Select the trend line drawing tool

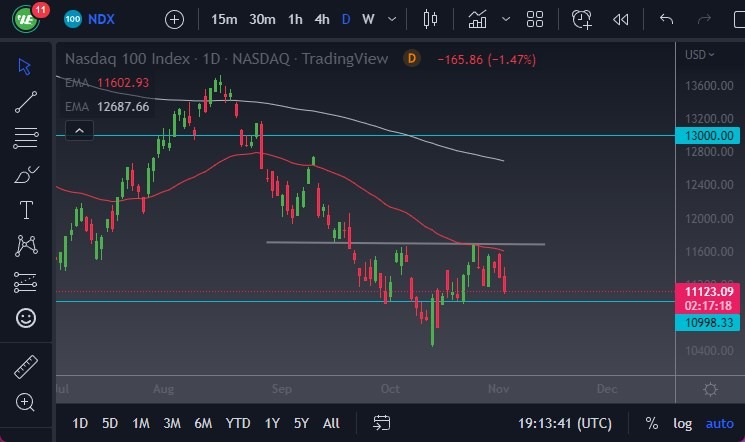click(26, 102)
